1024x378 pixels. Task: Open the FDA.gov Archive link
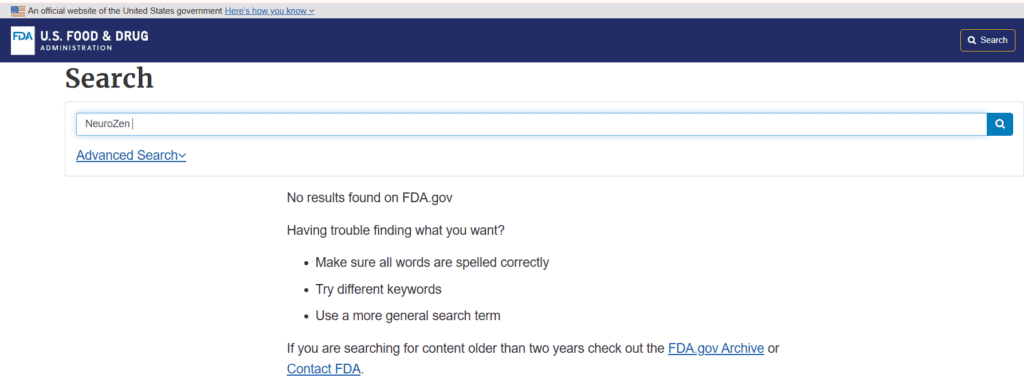pyautogui.click(x=716, y=348)
